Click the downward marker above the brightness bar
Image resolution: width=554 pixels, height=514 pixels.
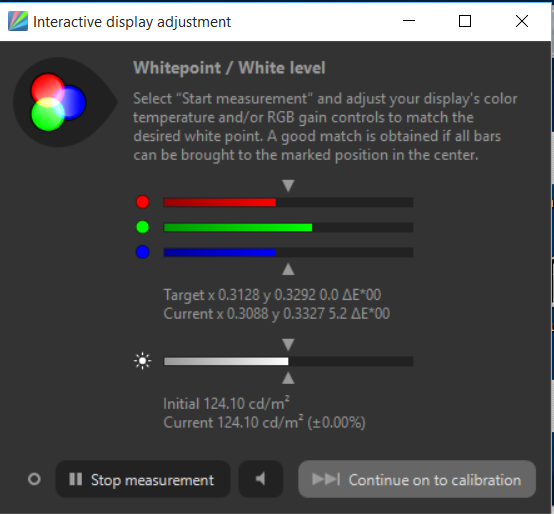tap(288, 344)
